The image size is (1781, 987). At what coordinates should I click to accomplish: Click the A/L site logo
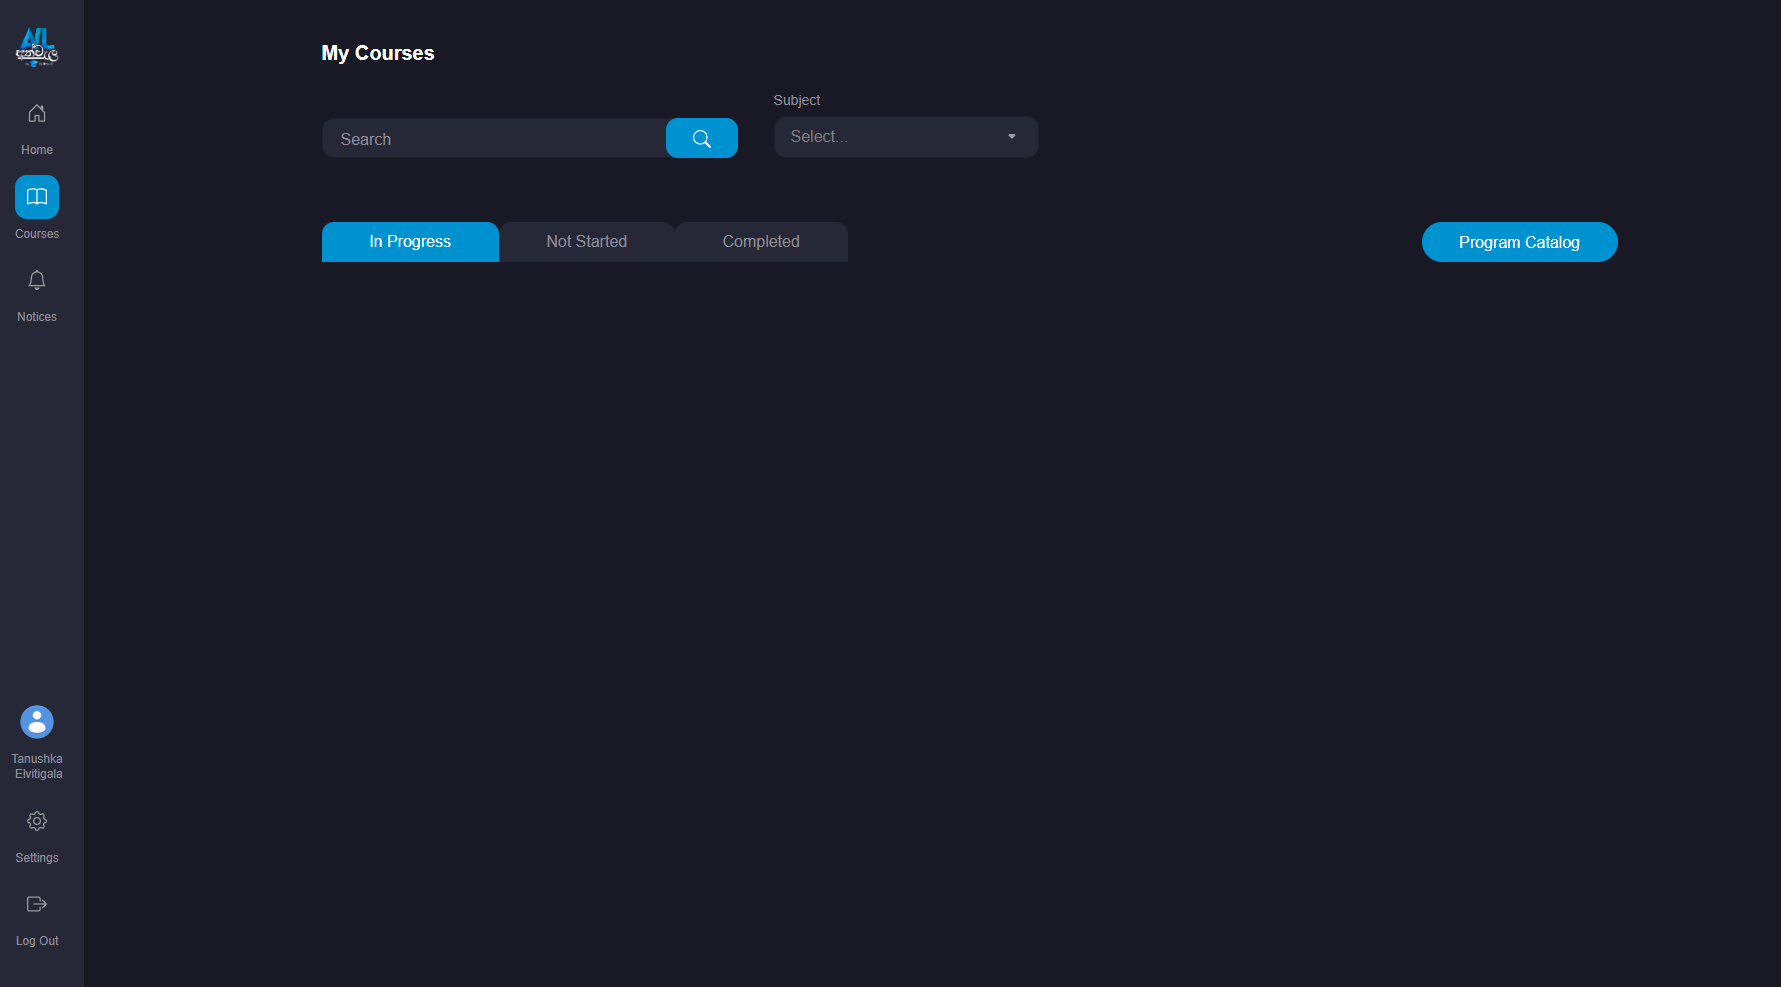(x=37, y=47)
